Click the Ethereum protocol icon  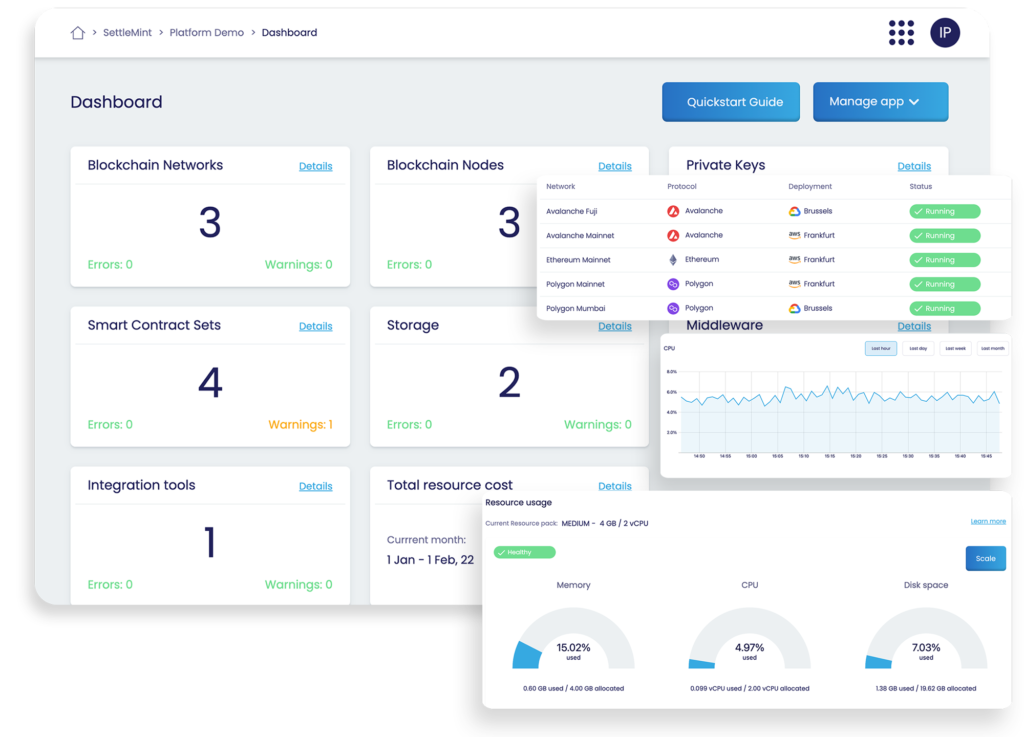point(673,260)
